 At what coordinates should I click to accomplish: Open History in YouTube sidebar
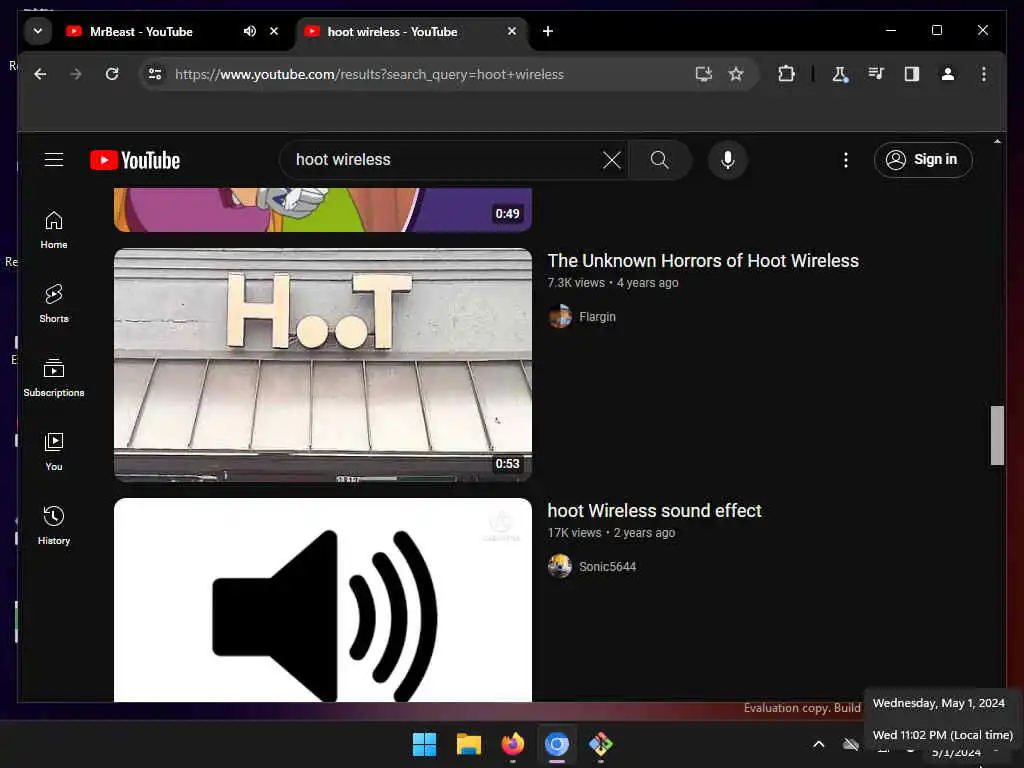tap(54, 526)
